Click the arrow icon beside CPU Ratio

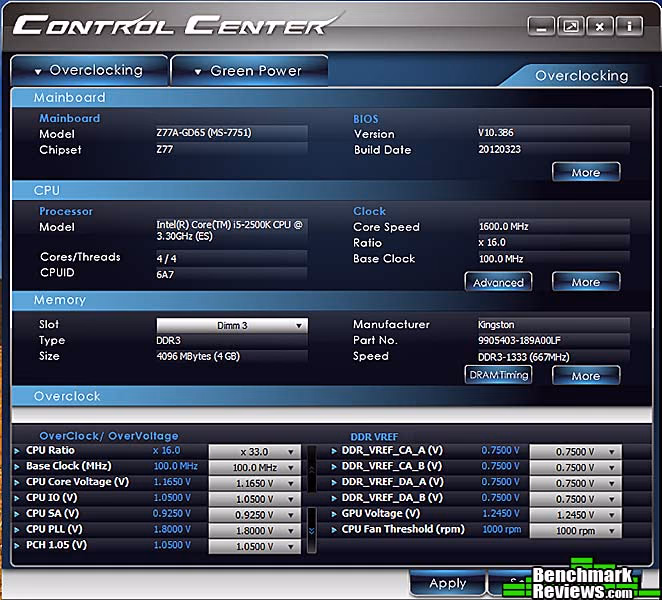(17, 451)
